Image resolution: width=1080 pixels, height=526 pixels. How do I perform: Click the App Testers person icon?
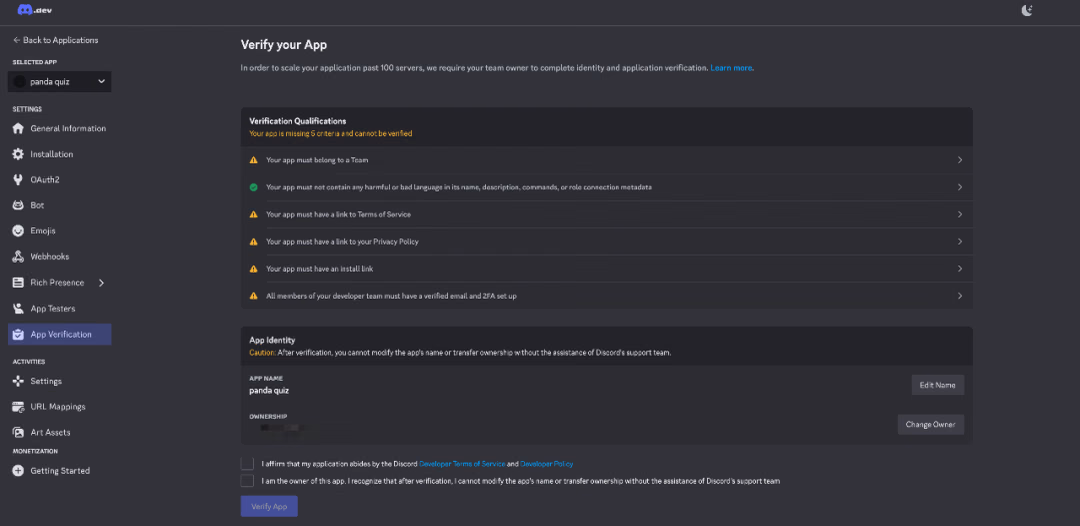point(19,308)
